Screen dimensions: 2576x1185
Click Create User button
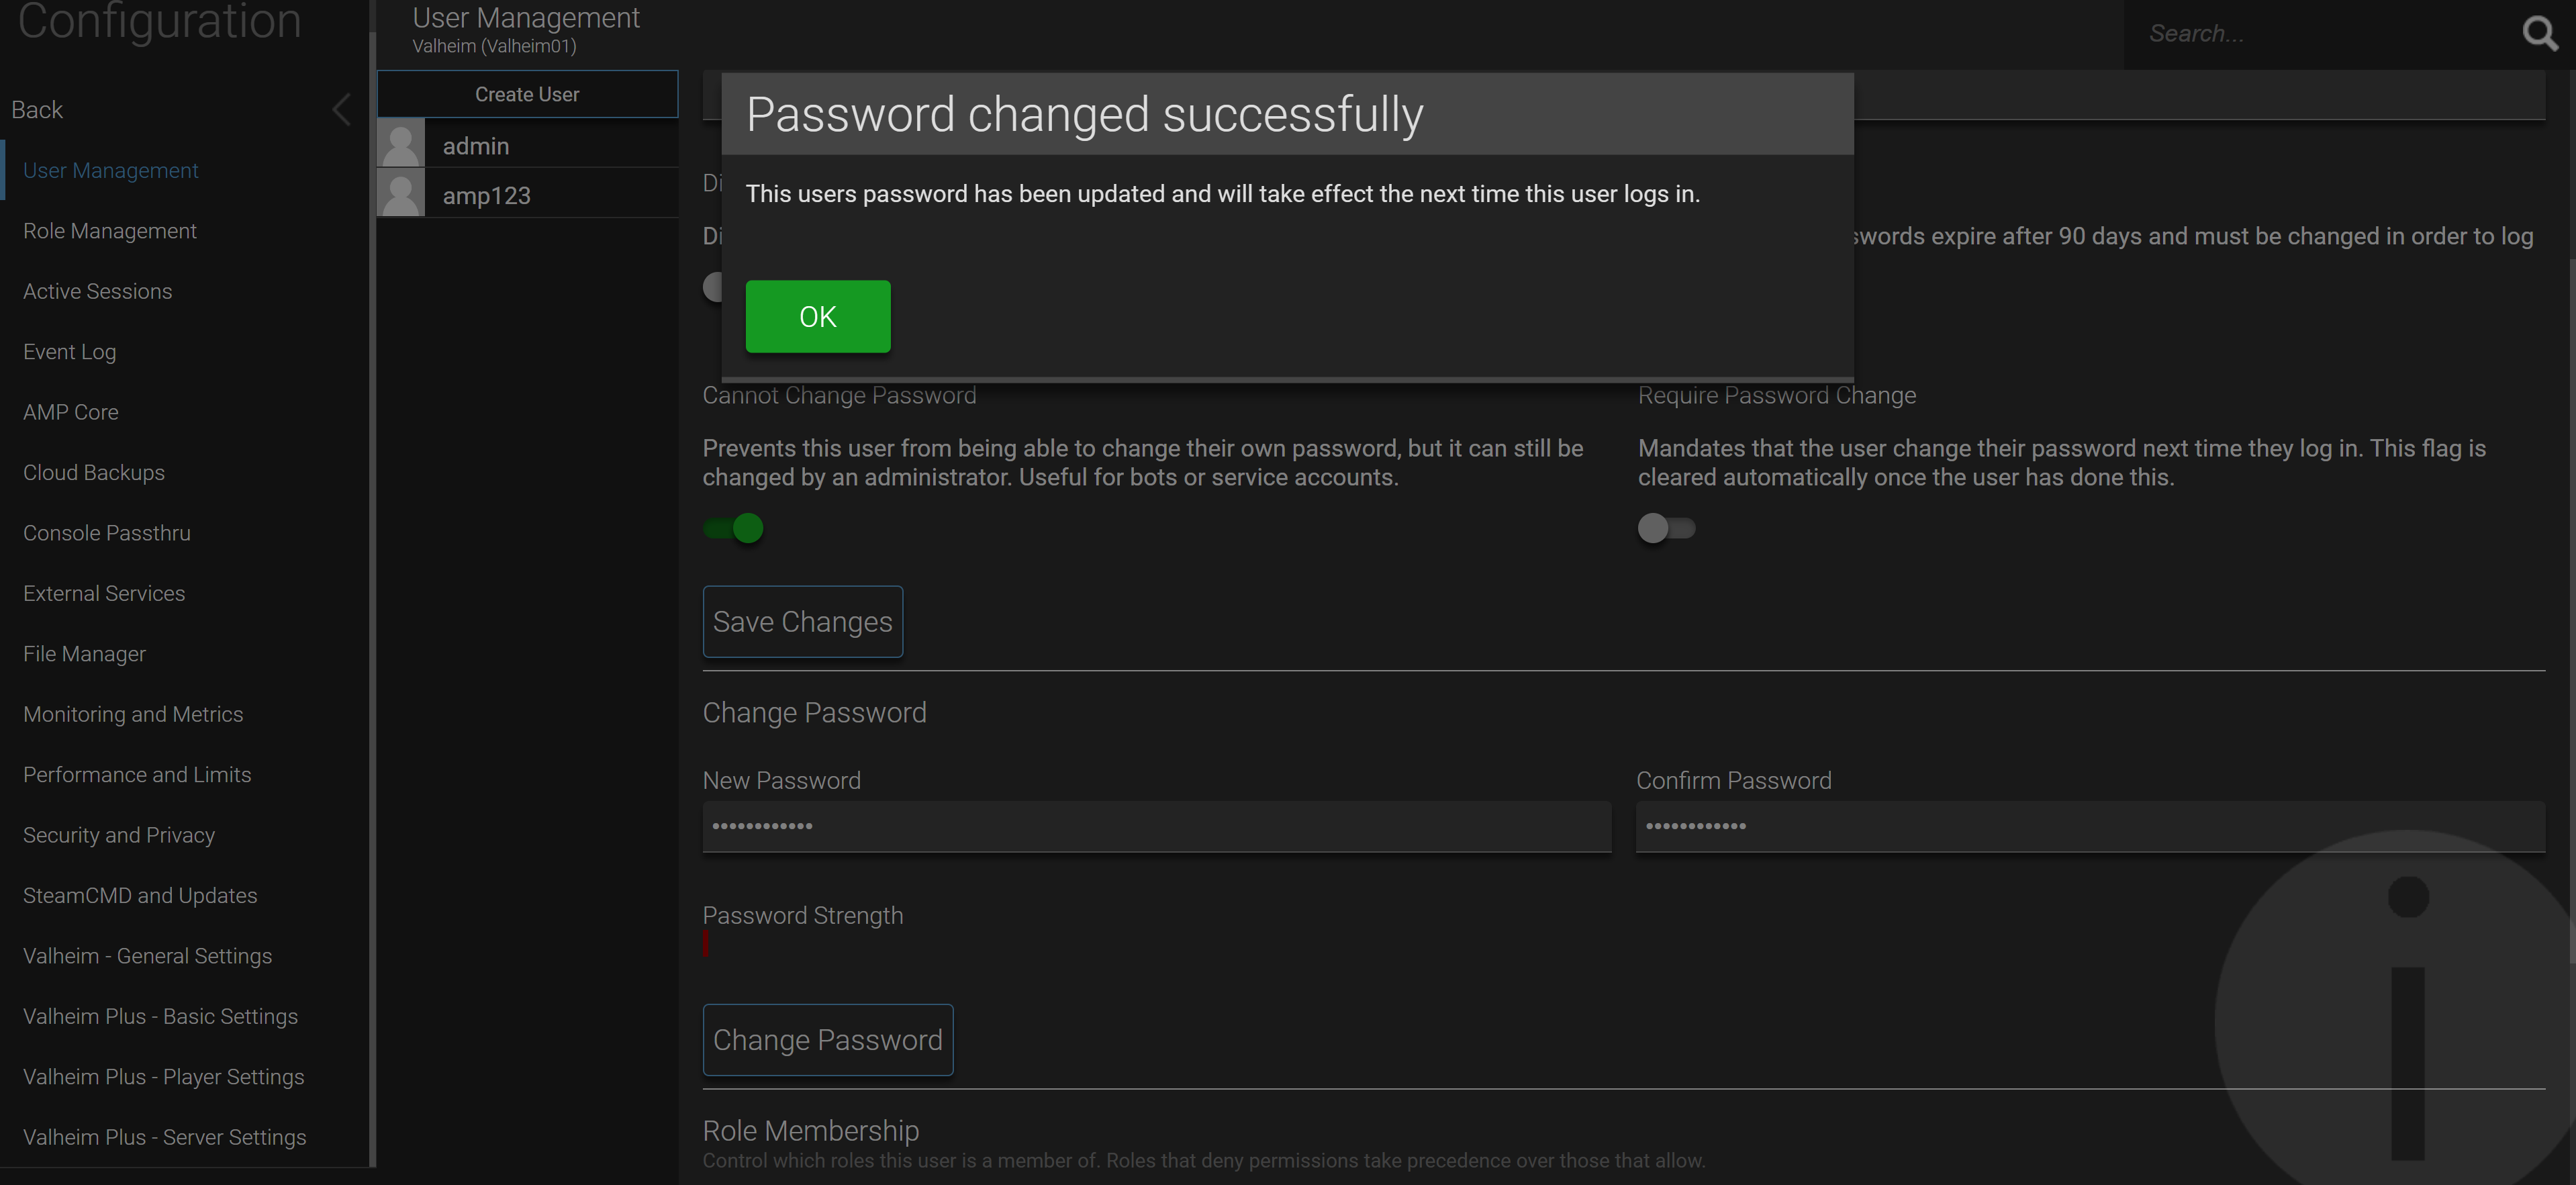pyautogui.click(x=527, y=94)
